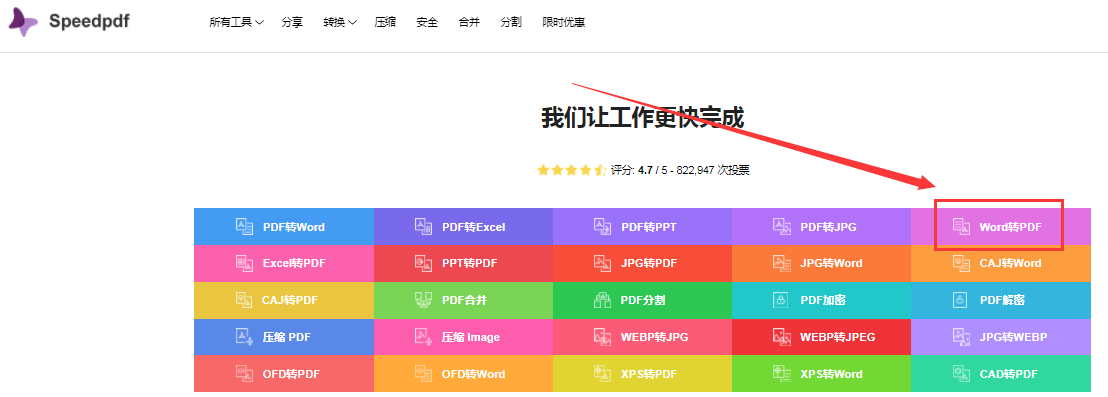The height and width of the screenshot is (397, 1108).
Task: Open the WEBP转JPEG text link
Action: point(837,338)
